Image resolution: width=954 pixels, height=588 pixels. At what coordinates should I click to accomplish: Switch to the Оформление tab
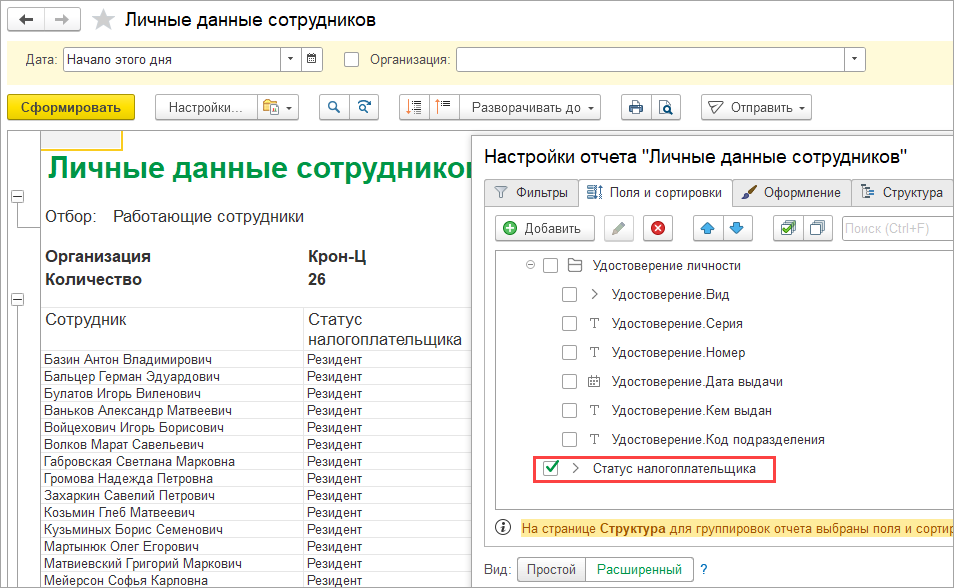(792, 192)
